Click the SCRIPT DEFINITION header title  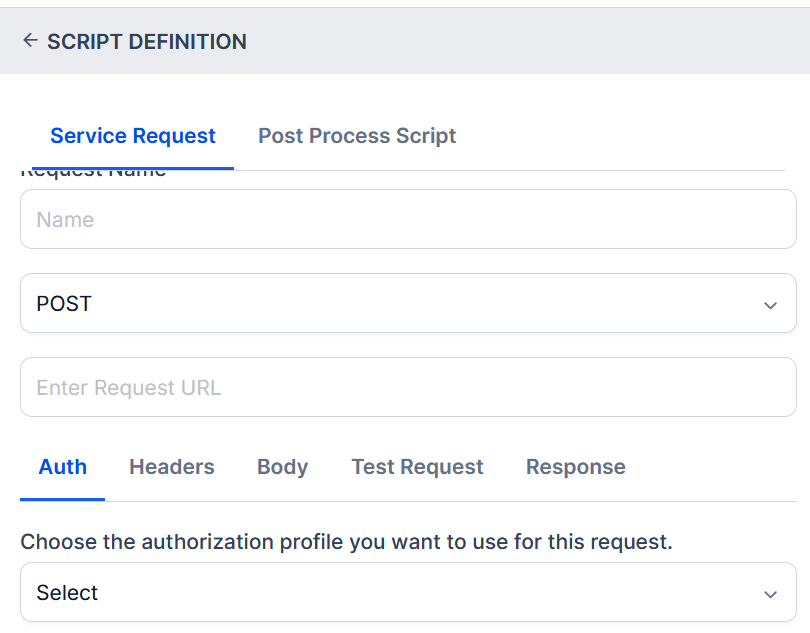click(147, 41)
